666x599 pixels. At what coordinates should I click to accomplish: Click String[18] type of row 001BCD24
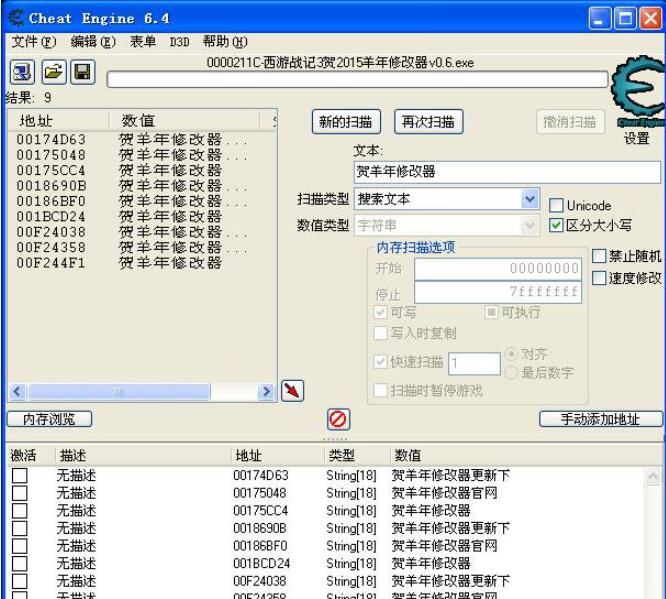point(351,563)
